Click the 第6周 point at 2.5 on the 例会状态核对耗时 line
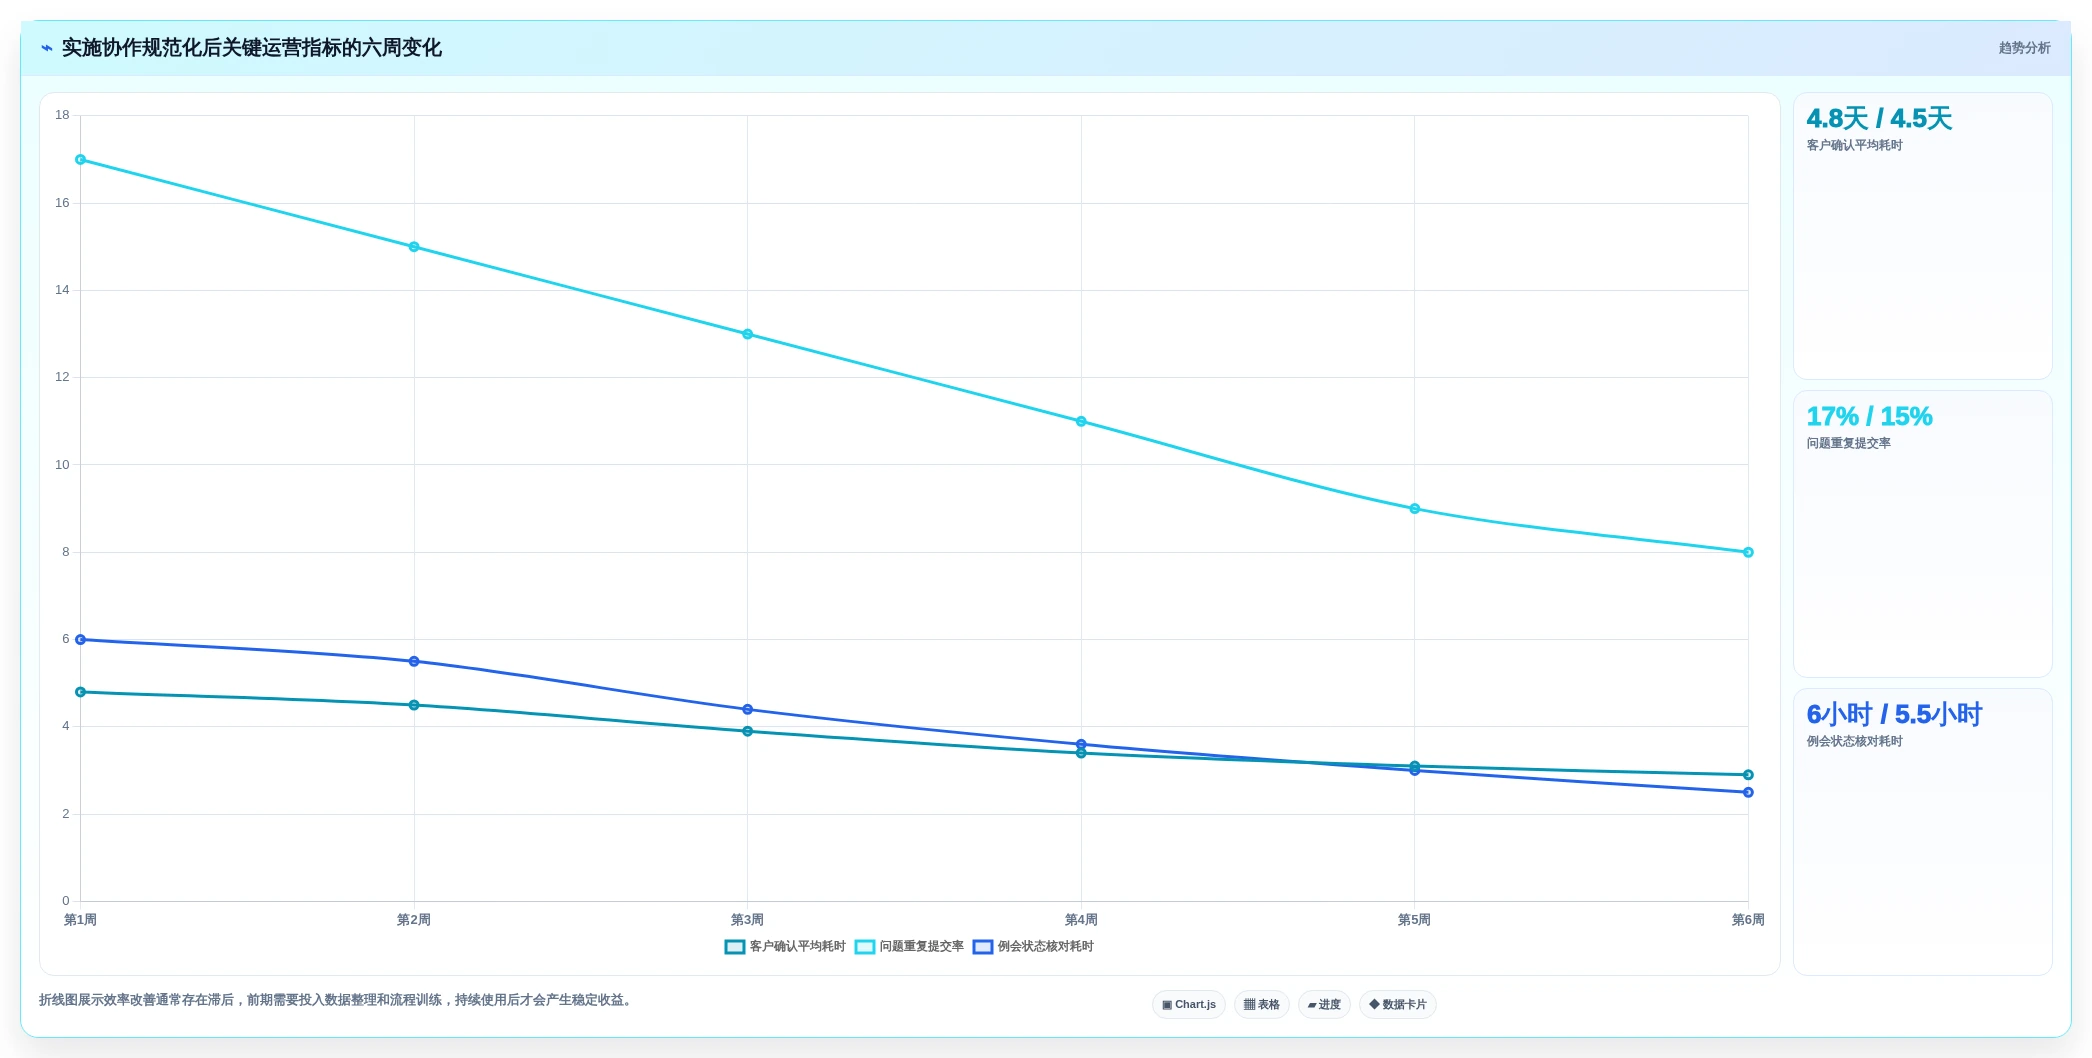The width and height of the screenshot is (2092, 1058). (1748, 792)
